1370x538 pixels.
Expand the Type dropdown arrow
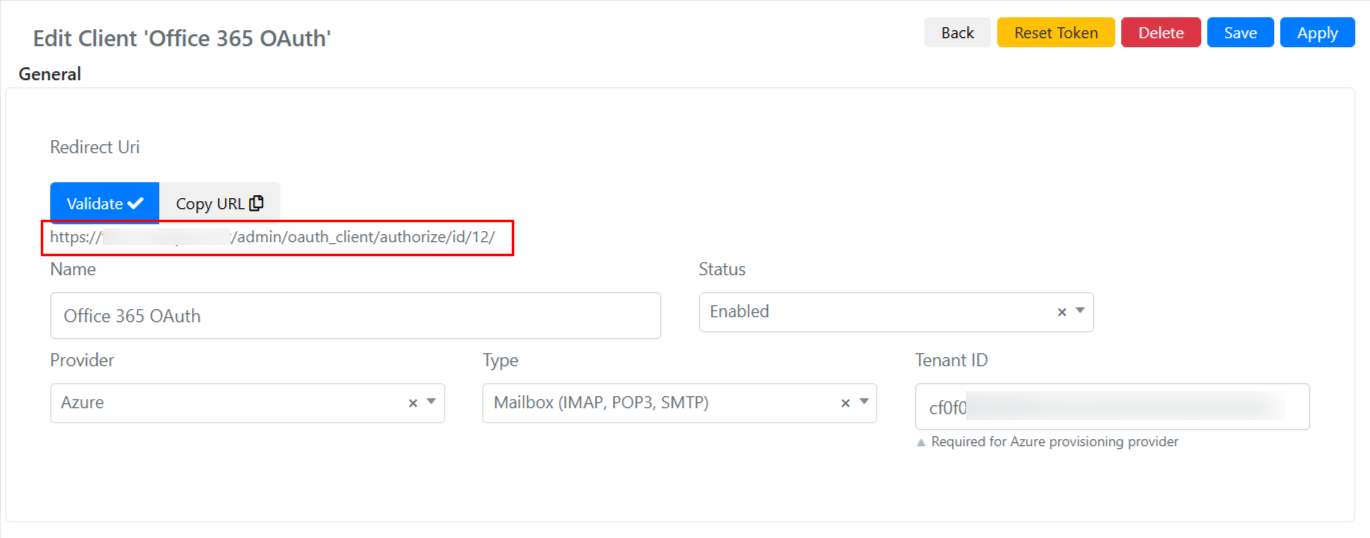(863, 402)
